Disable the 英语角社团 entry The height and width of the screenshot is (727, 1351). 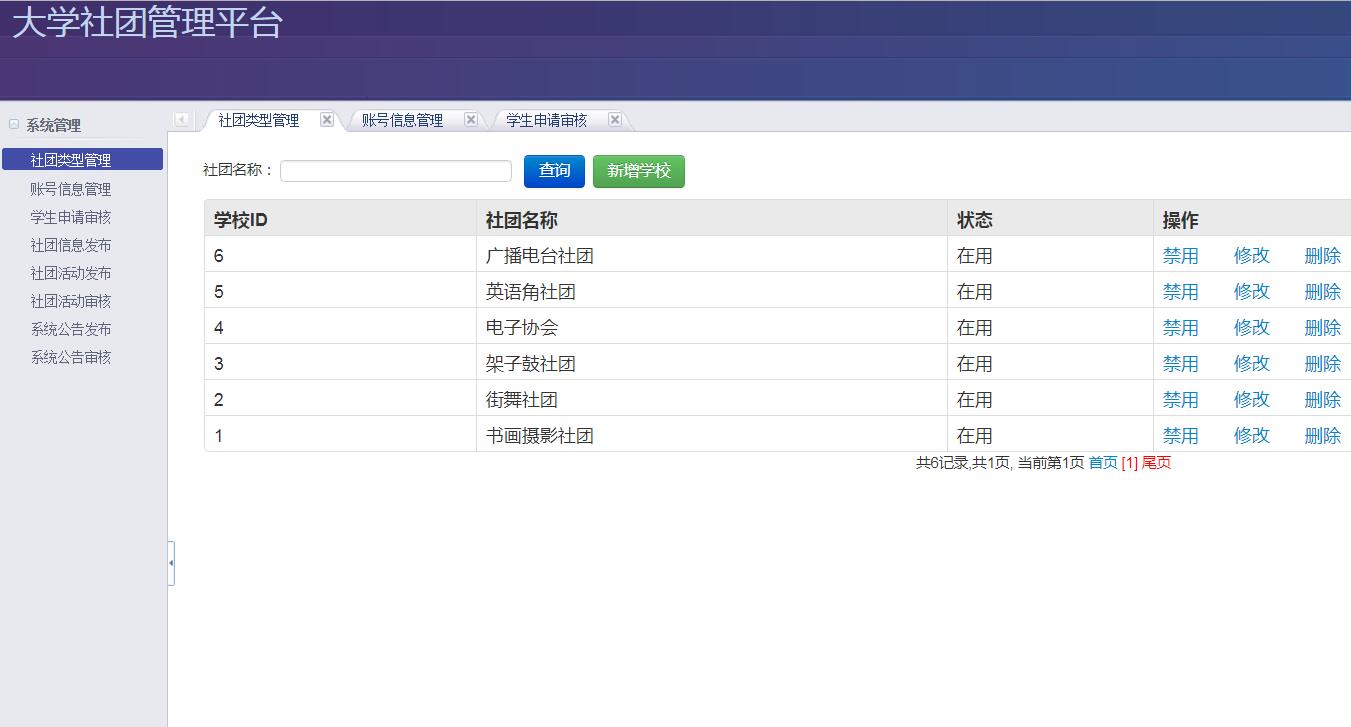1180,292
